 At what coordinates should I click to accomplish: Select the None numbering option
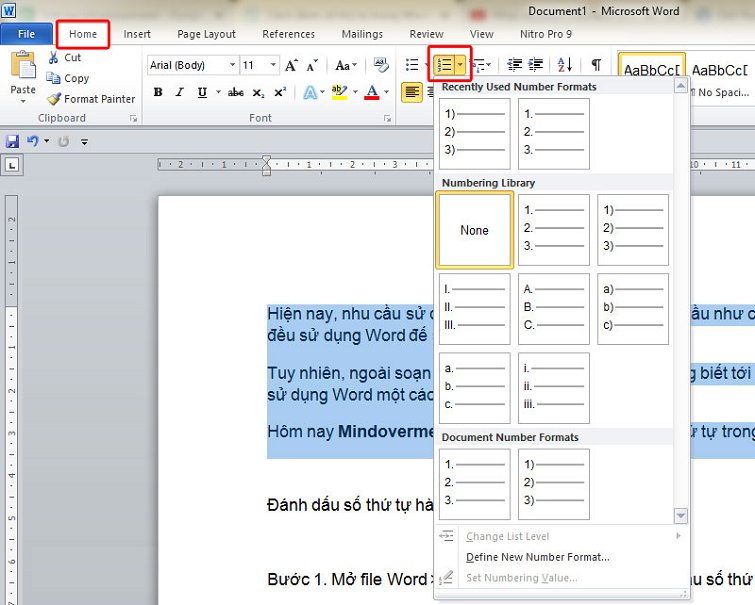474,230
